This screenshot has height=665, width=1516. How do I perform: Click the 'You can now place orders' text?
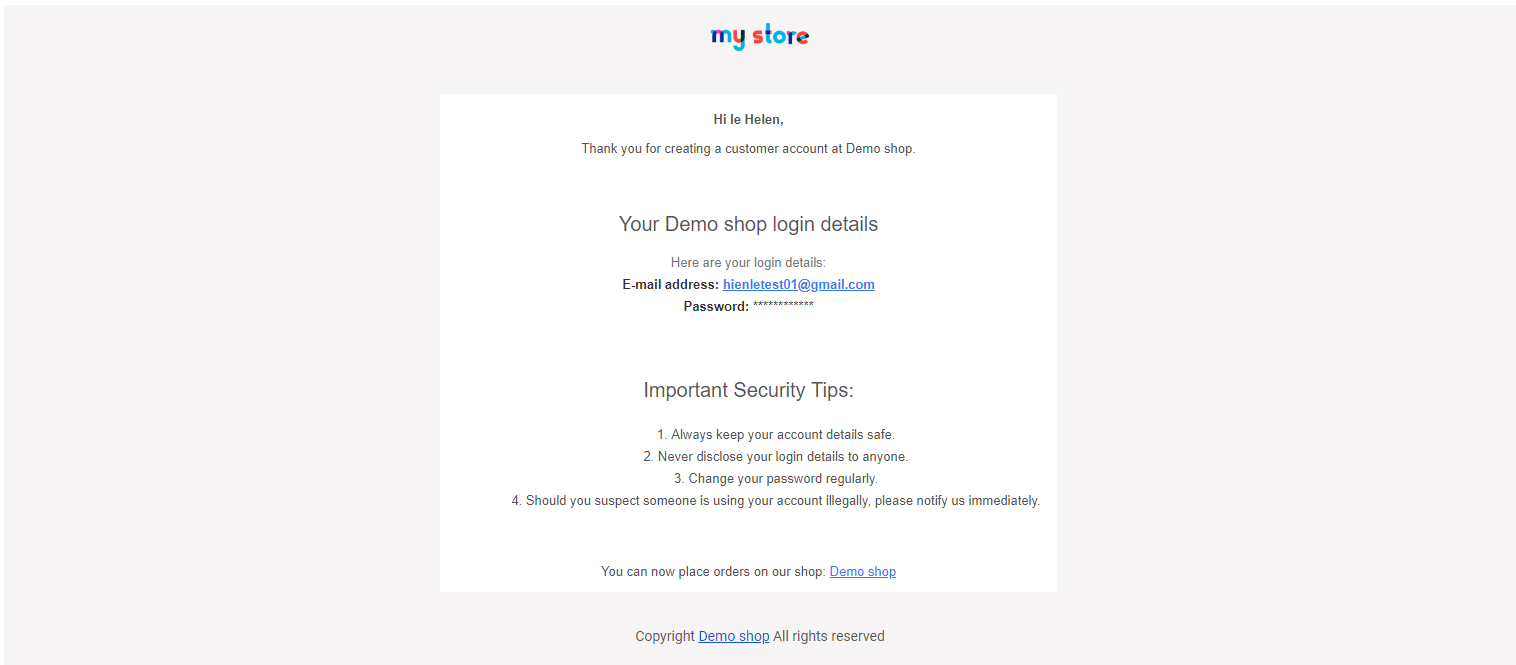pos(713,572)
